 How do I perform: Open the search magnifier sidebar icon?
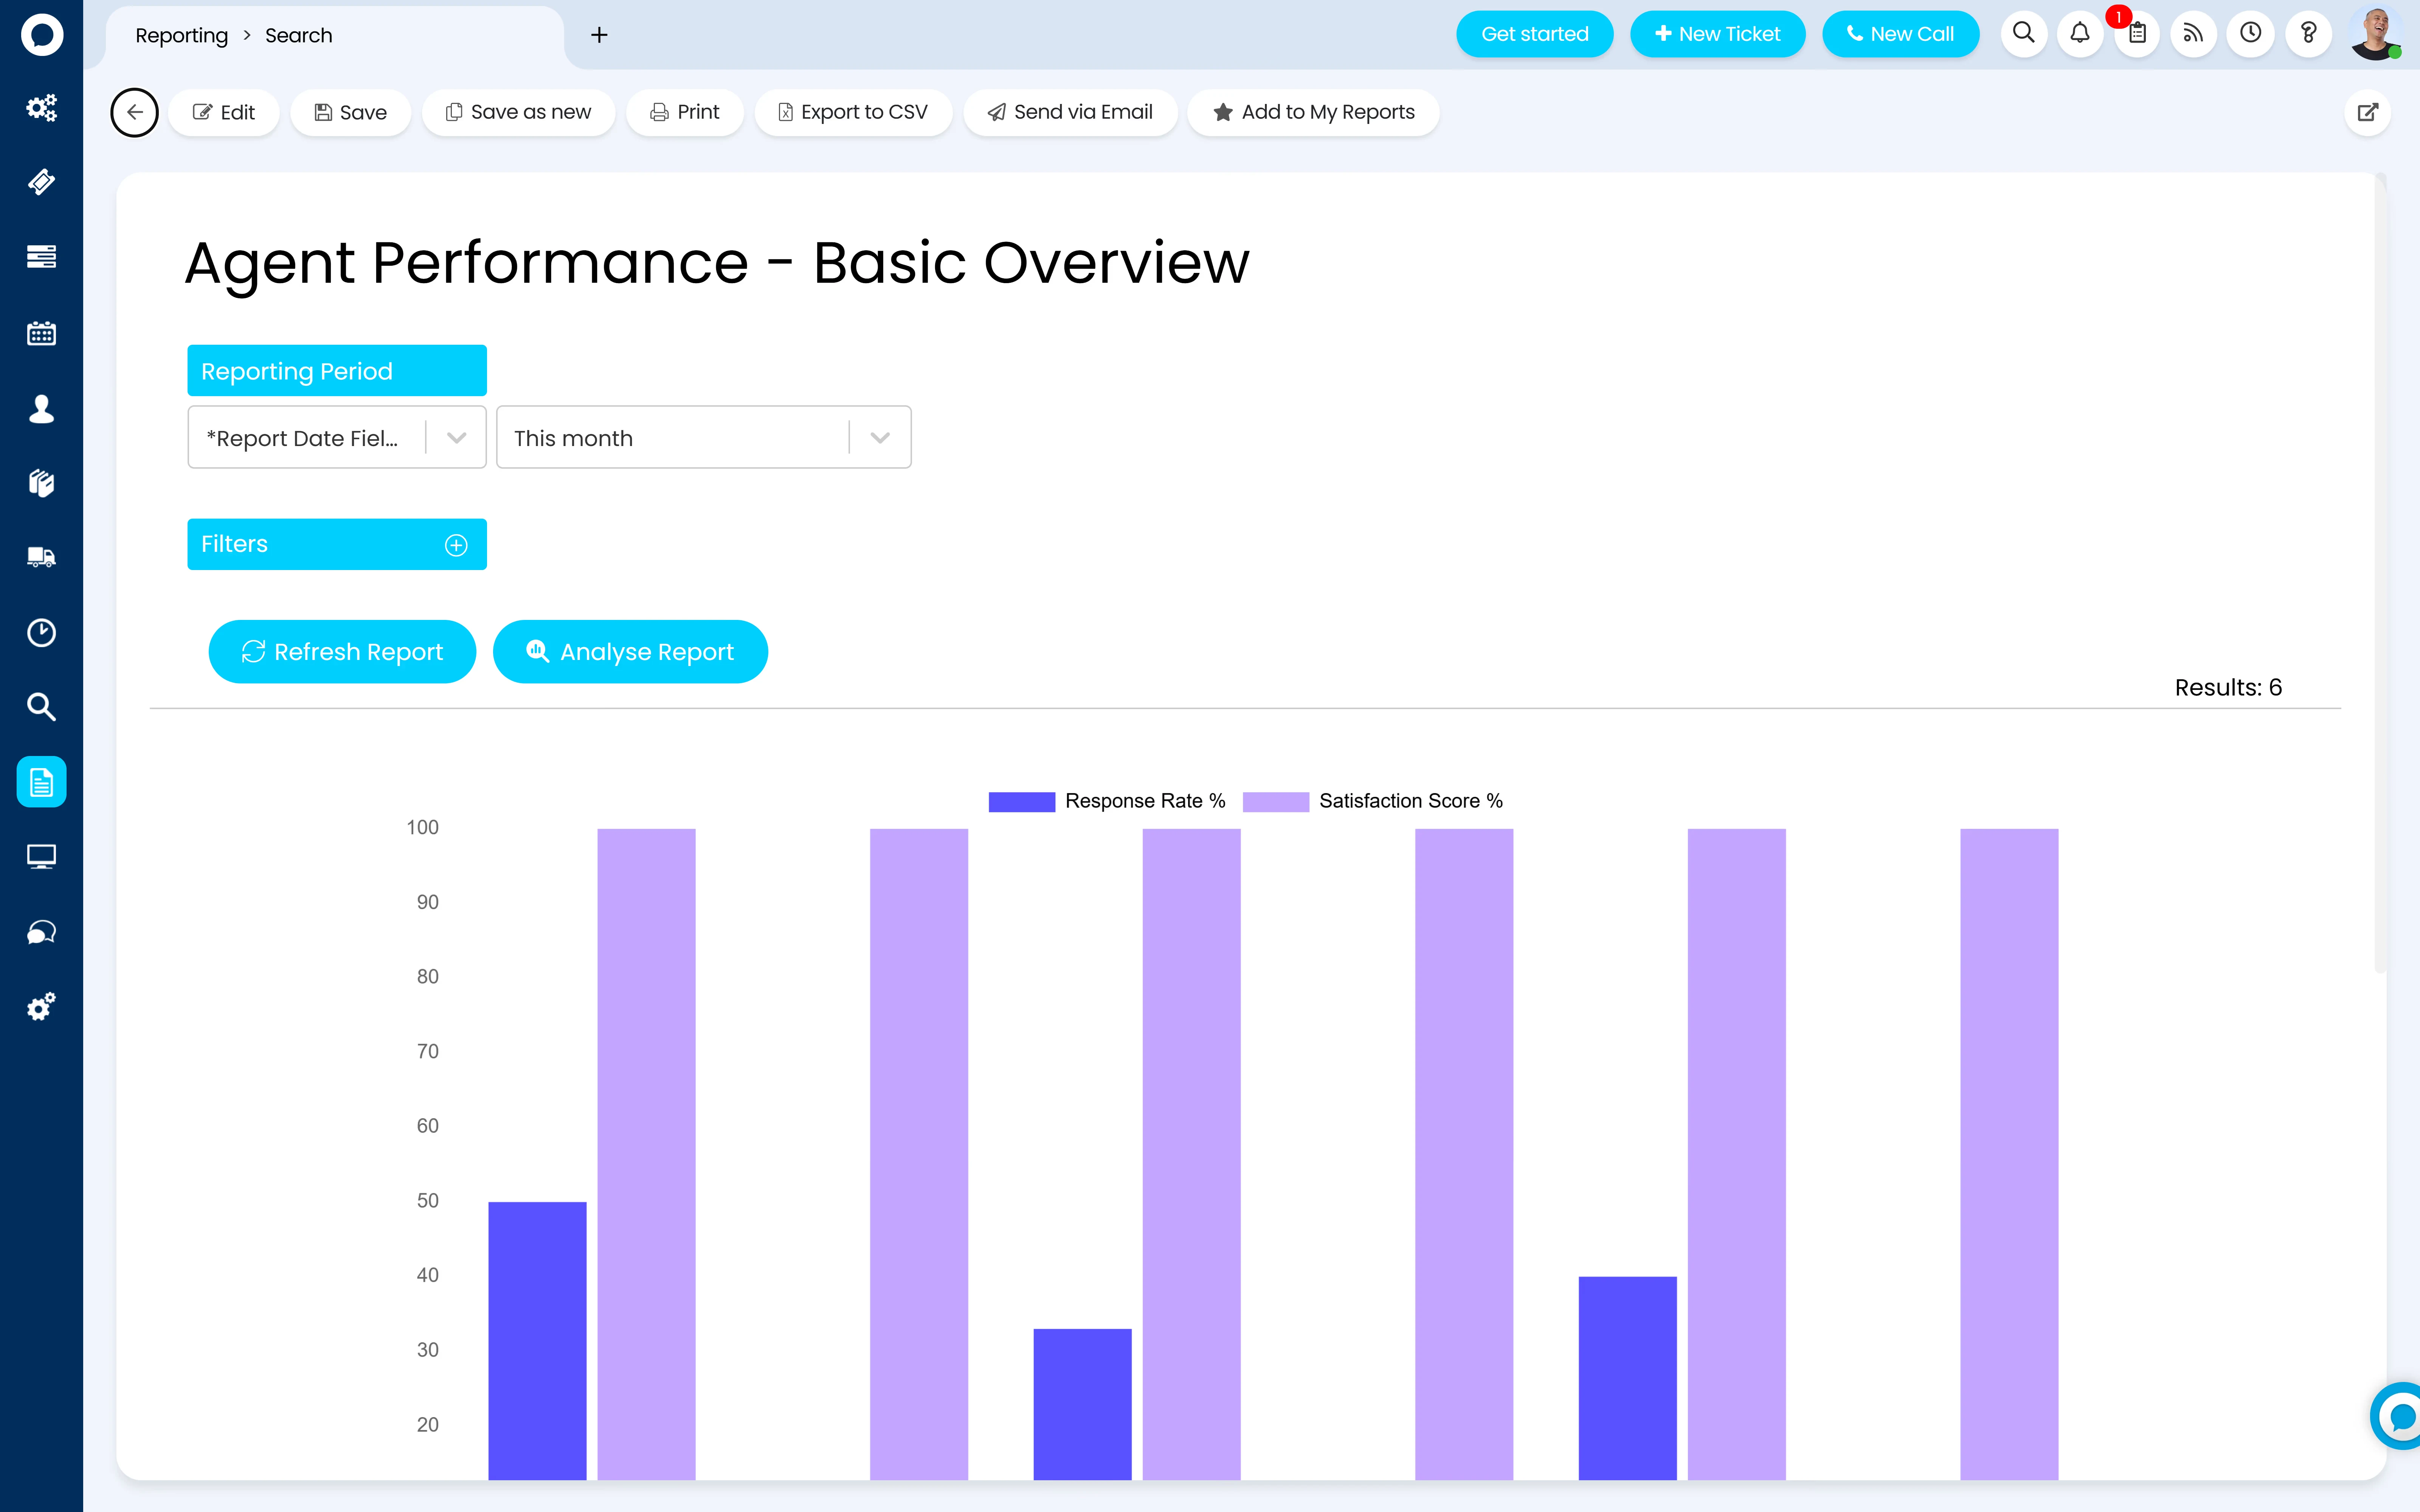pos(41,707)
